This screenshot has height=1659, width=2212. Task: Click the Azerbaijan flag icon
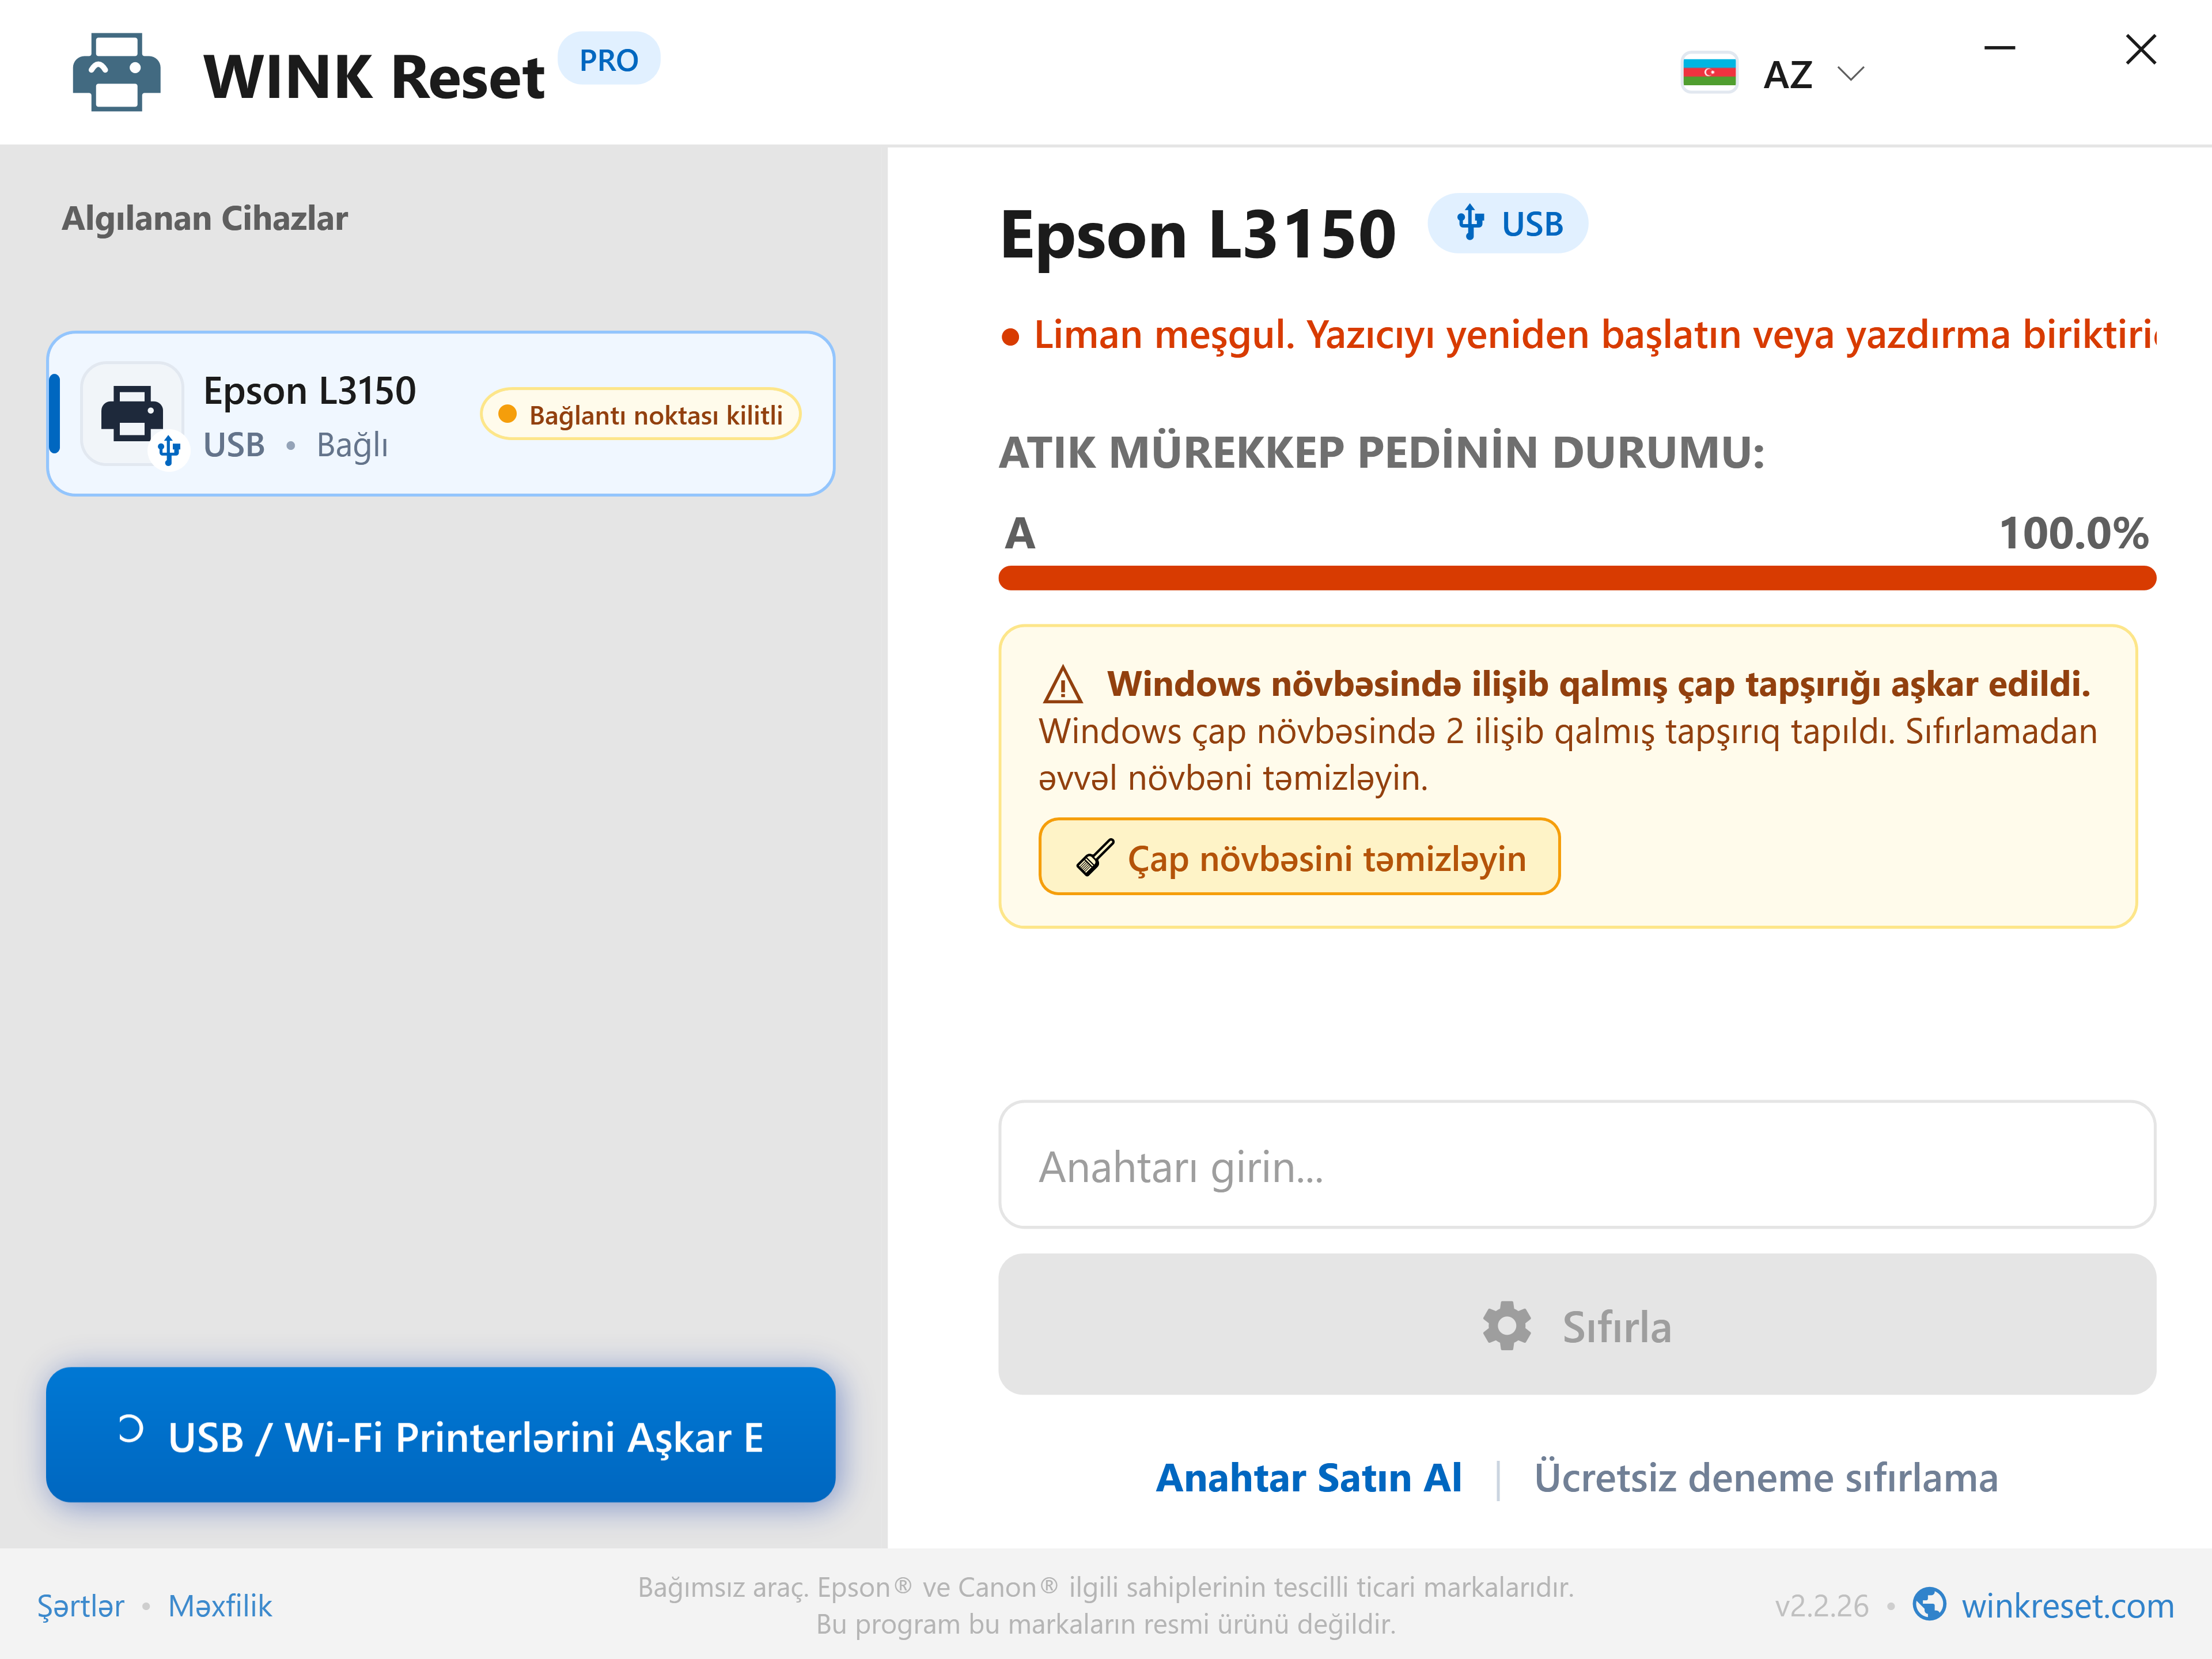[x=1709, y=73]
